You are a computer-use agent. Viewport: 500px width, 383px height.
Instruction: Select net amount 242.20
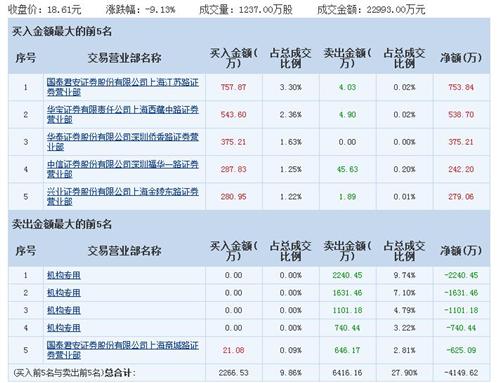tap(461, 169)
